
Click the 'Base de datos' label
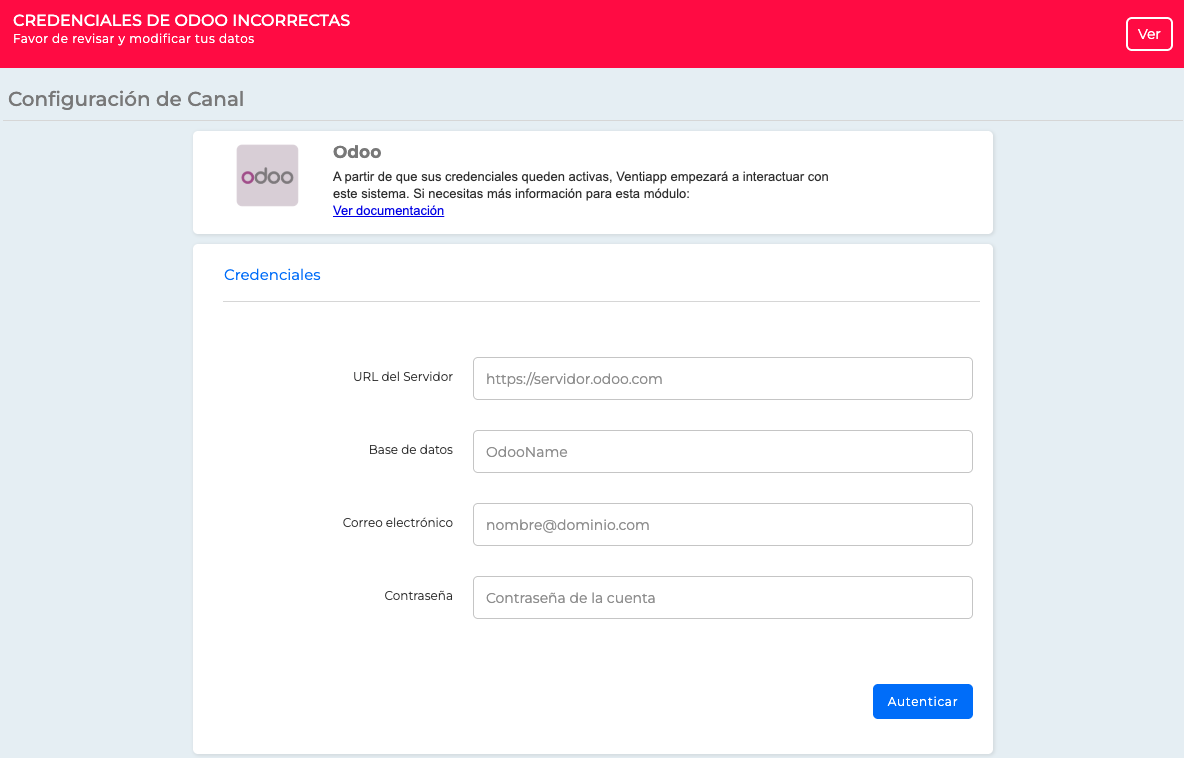click(x=411, y=450)
